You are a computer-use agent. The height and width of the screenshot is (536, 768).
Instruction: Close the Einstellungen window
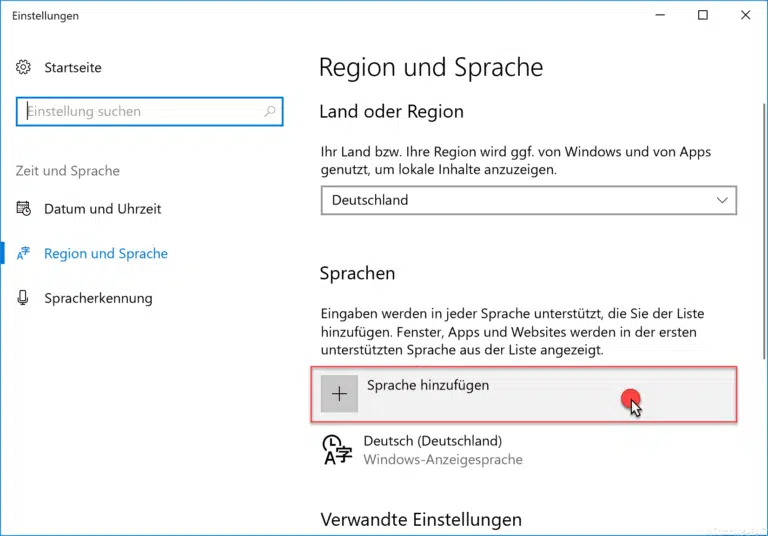pos(746,15)
